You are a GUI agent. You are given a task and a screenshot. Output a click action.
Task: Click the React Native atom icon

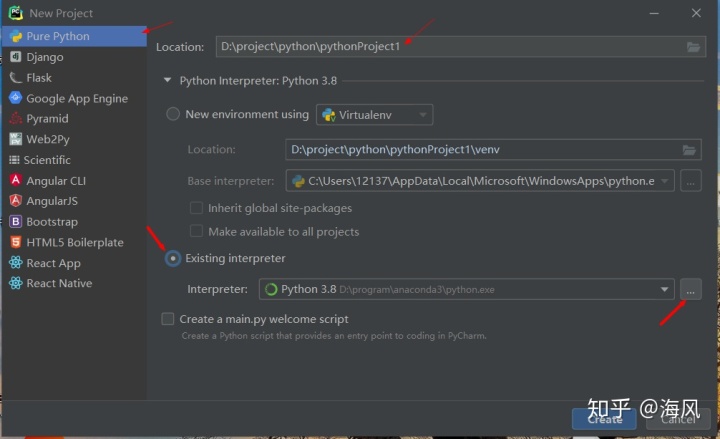tap(16, 283)
